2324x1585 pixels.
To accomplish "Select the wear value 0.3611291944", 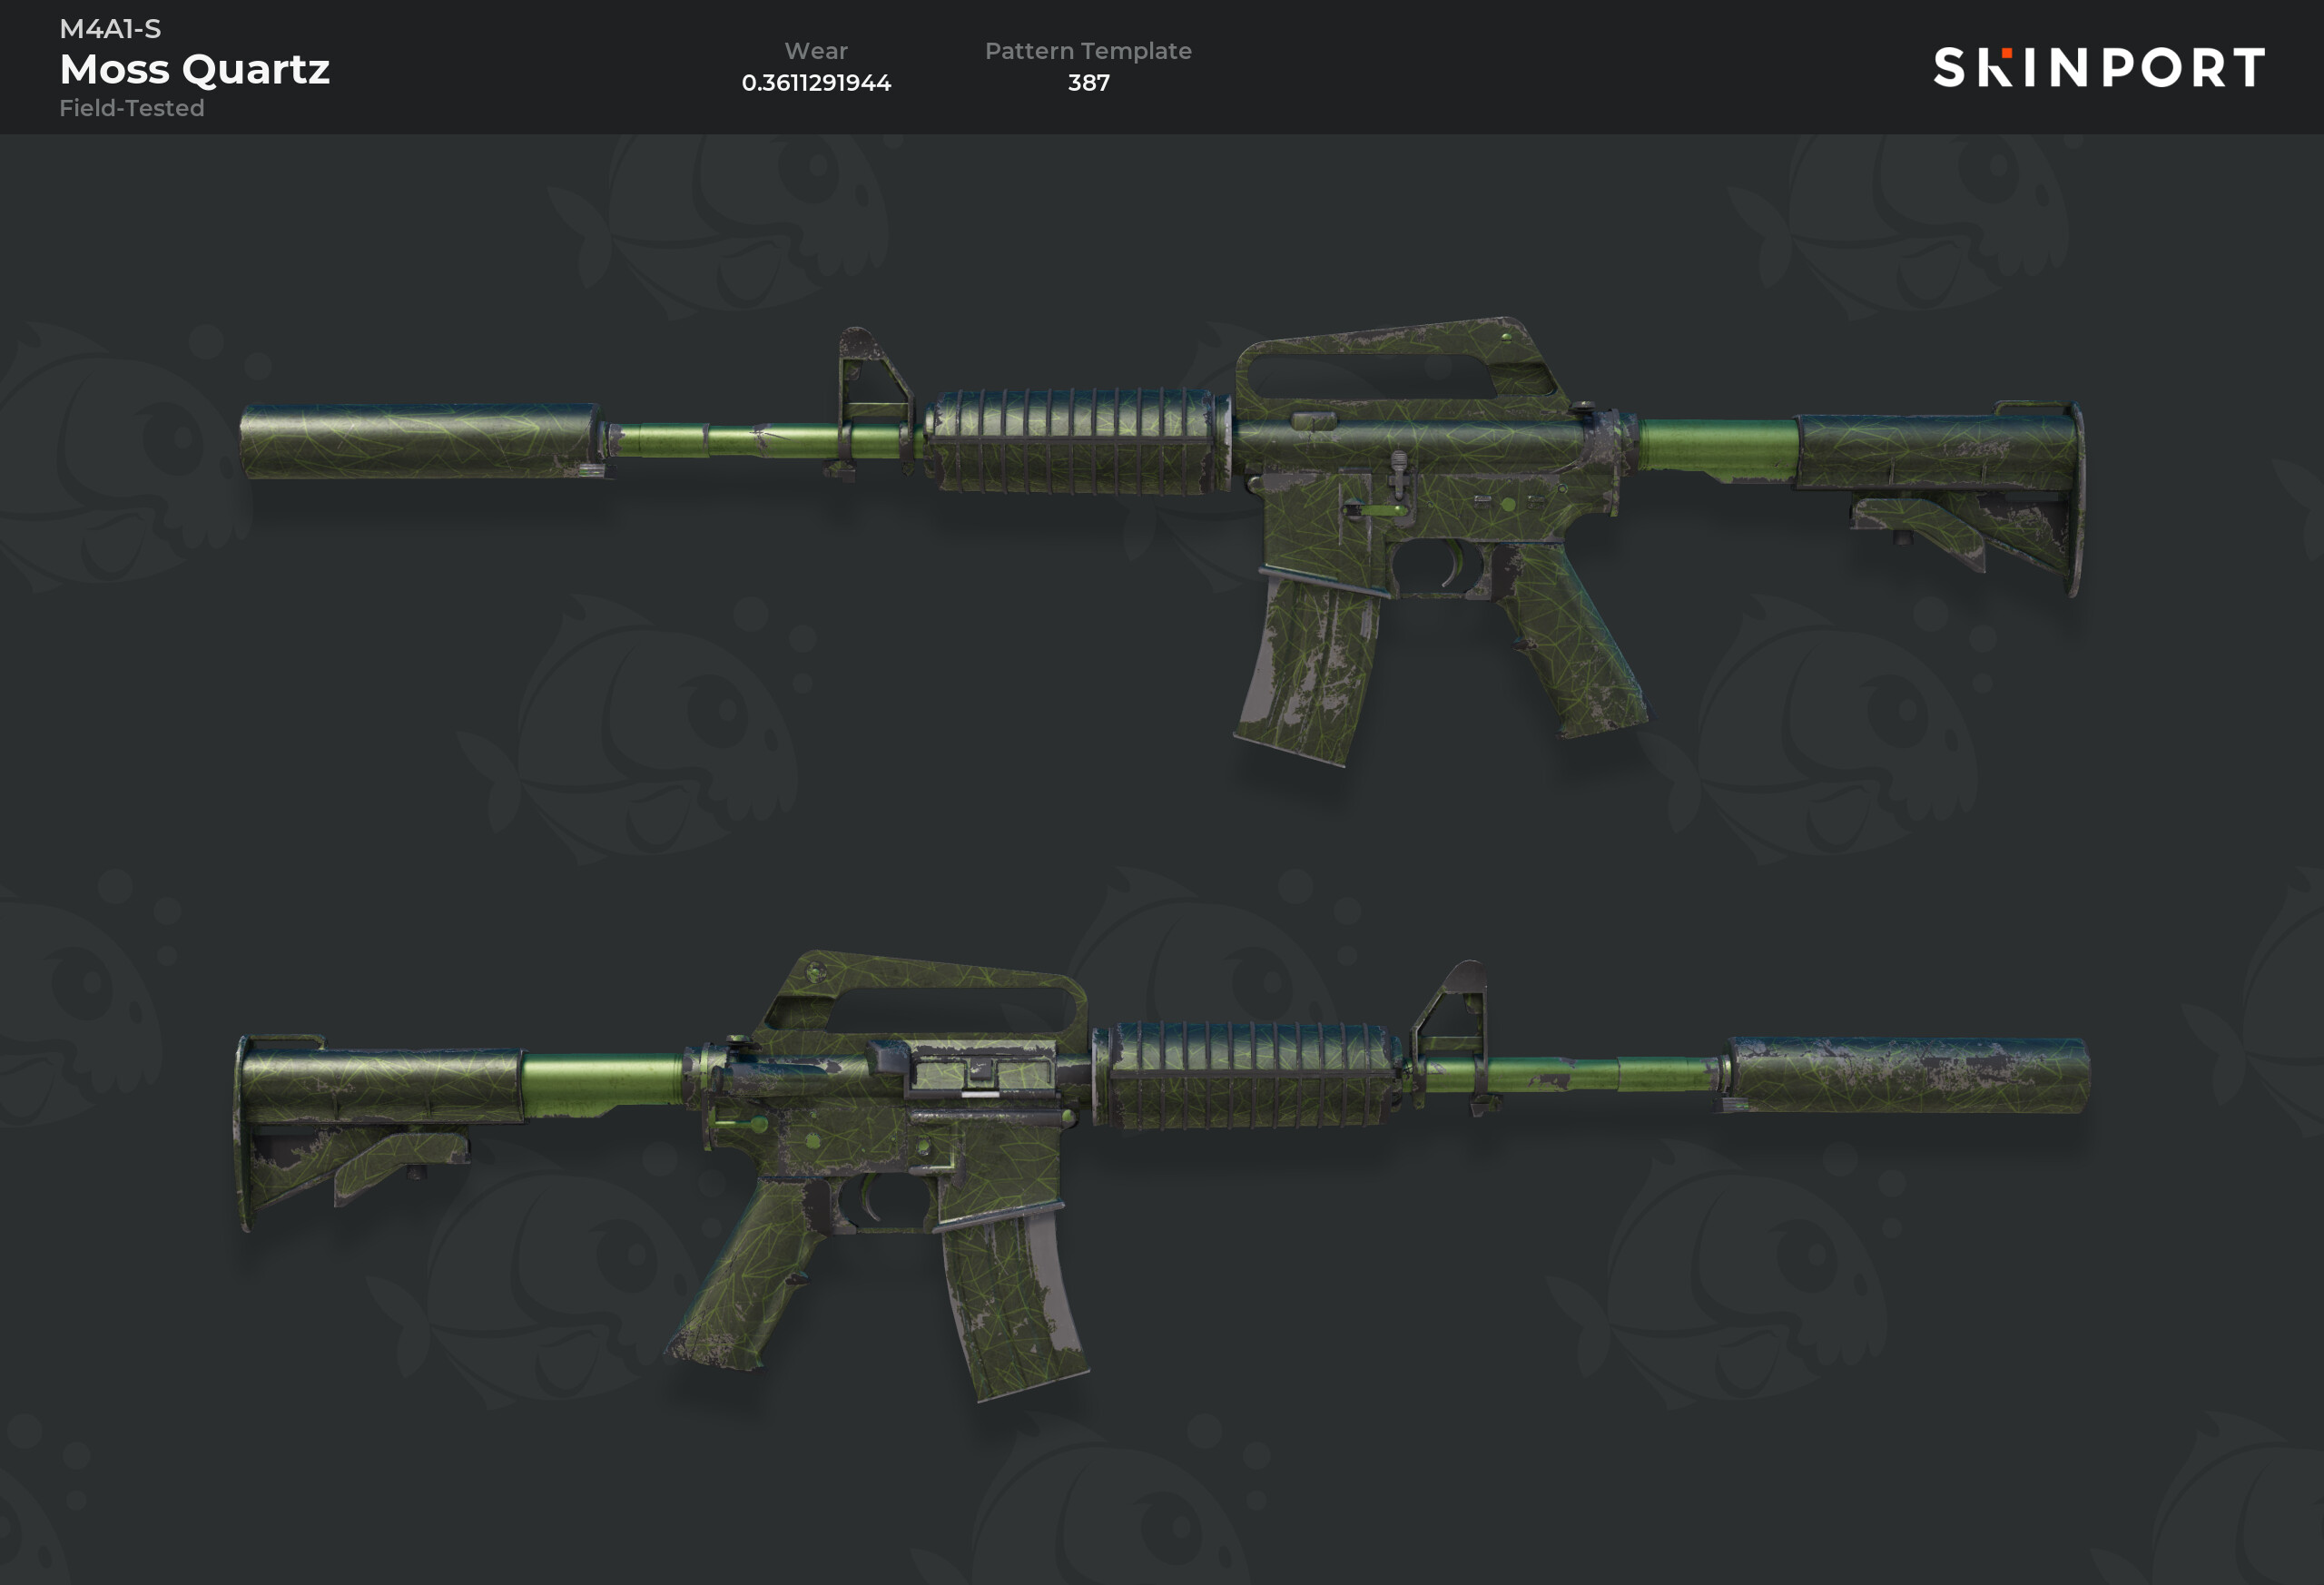I will point(816,82).
